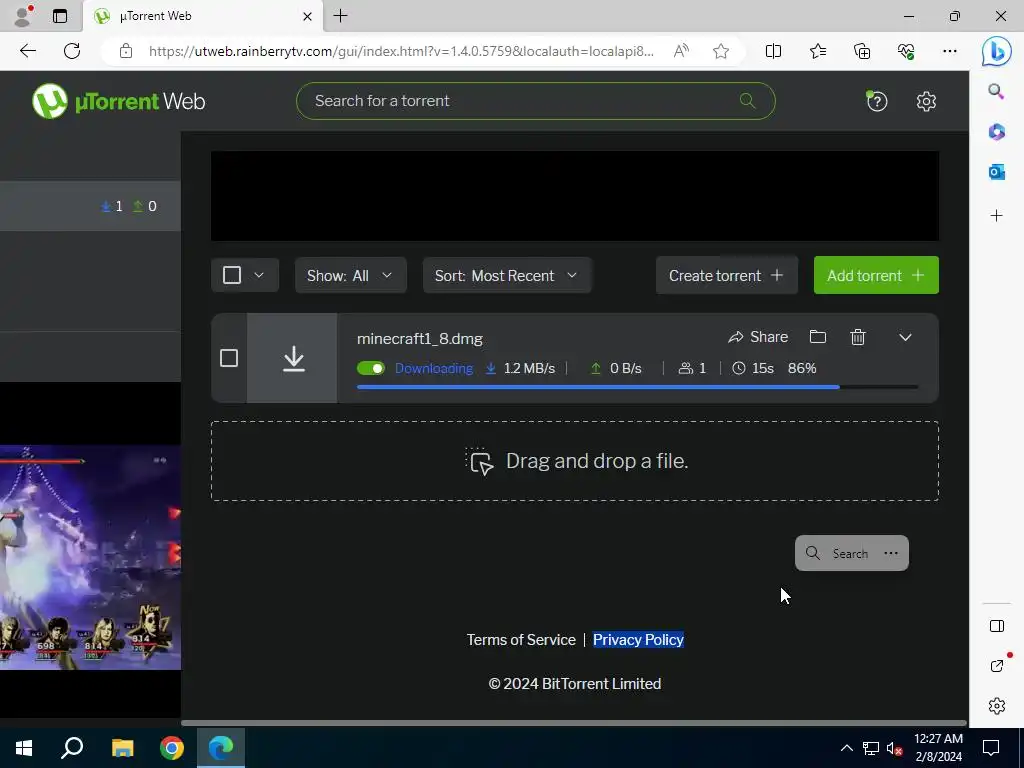Image resolution: width=1024 pixels, height=768 pixels.
Task: Toggle Read aloud icon in address bar
Action: (x=681, y=51)
